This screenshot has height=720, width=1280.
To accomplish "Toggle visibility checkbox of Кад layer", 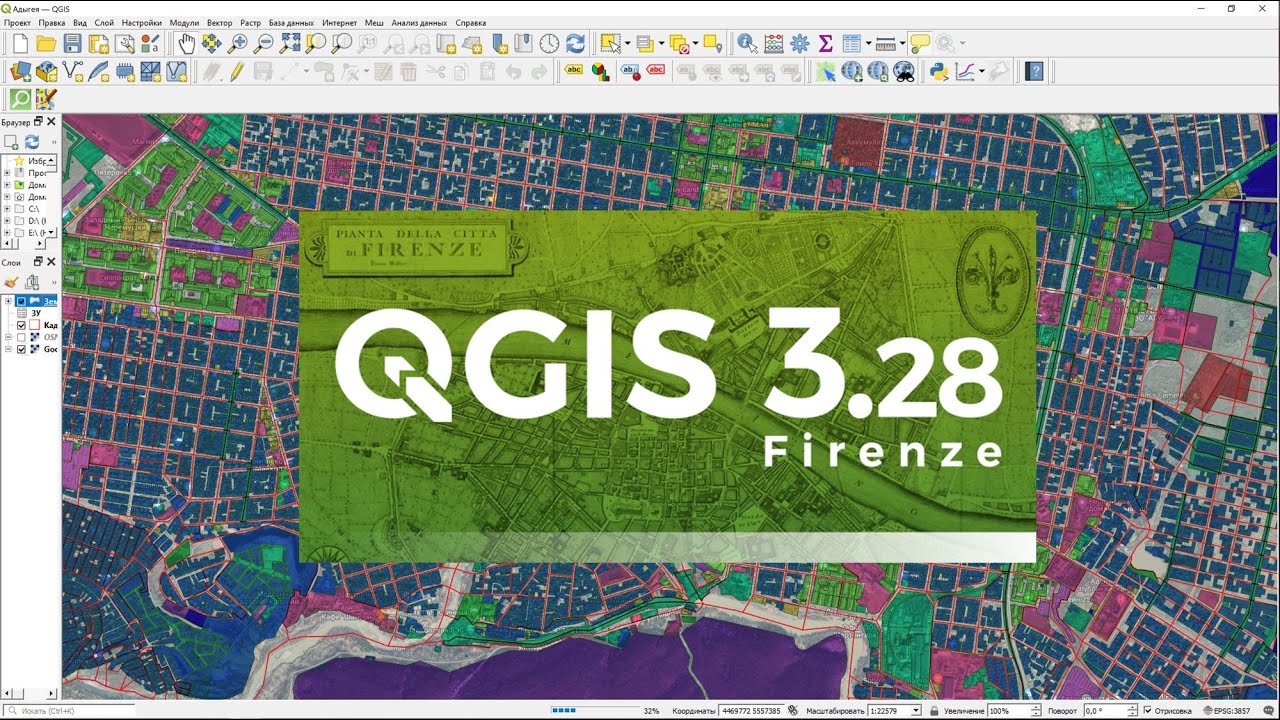I will [x=21, y=325].
